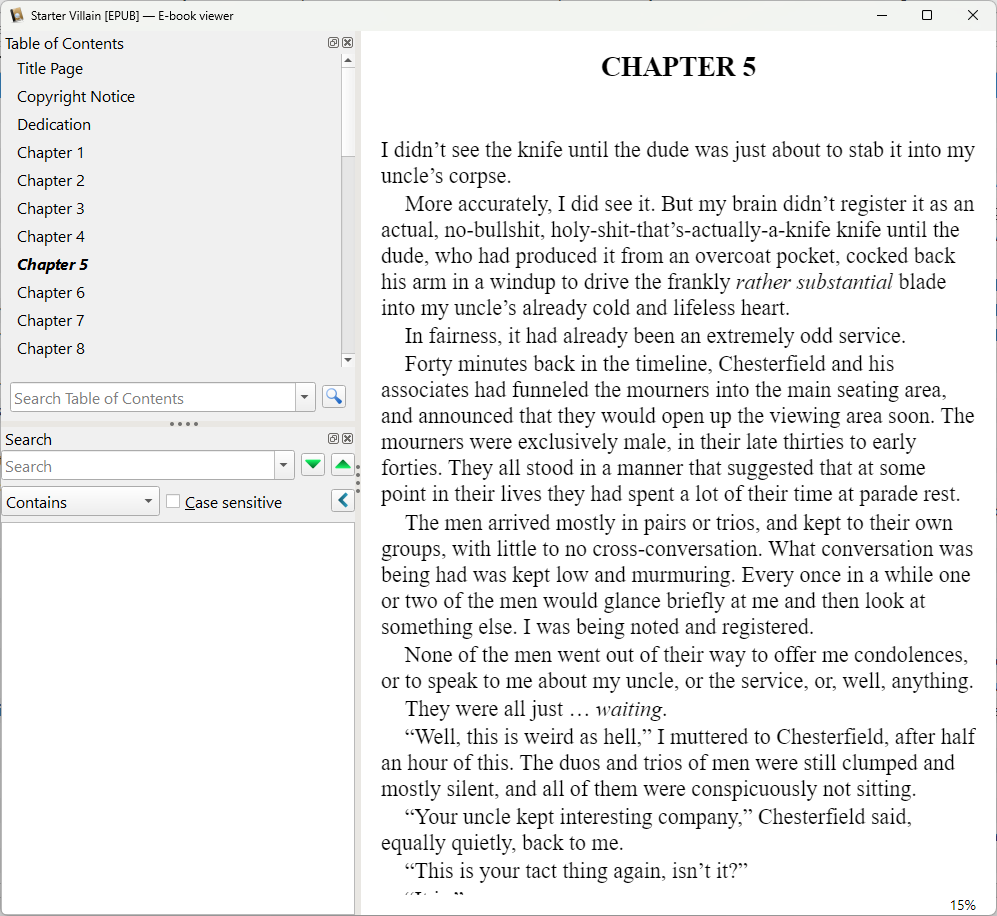
Task: Go to Chapter 4
Action: point(50,236)
